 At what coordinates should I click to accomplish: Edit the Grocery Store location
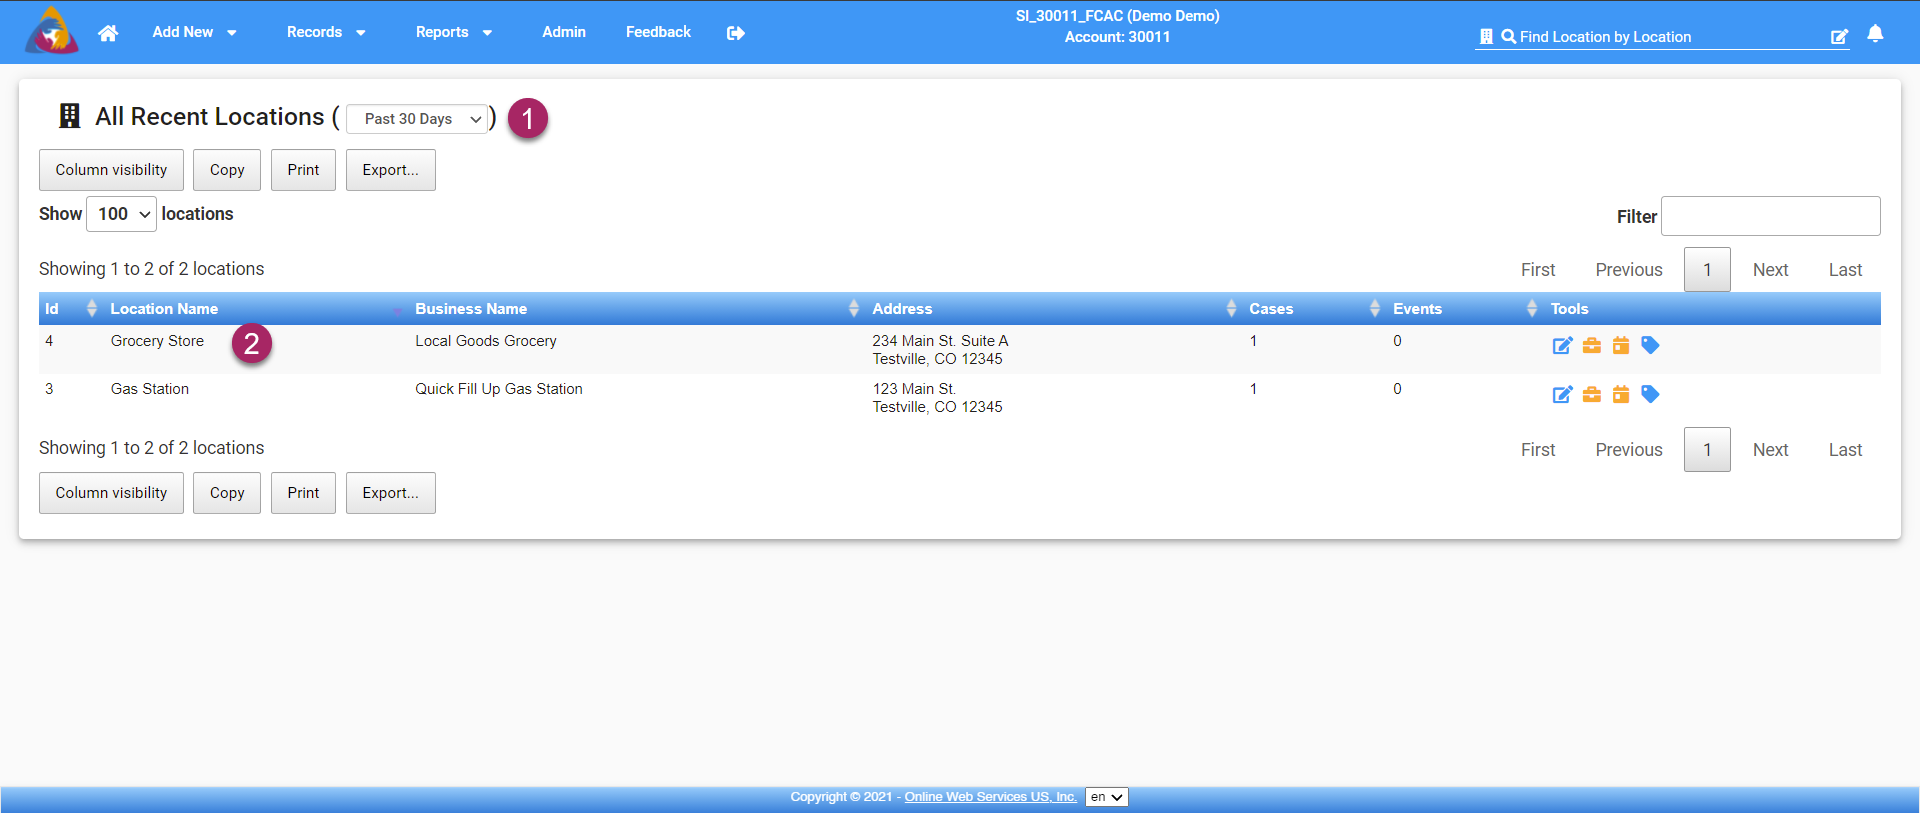1562,346
